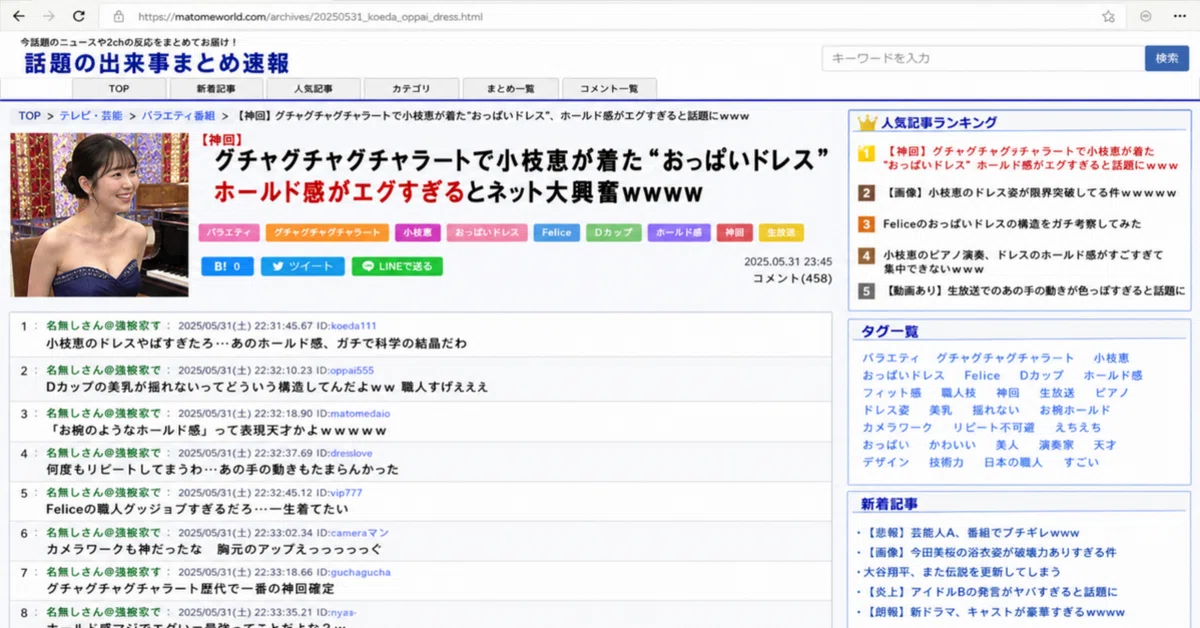Open ranking item 2 ドレス姿が限界突破
Screen dimensions: 1200x628
[x=1029, y=193]
